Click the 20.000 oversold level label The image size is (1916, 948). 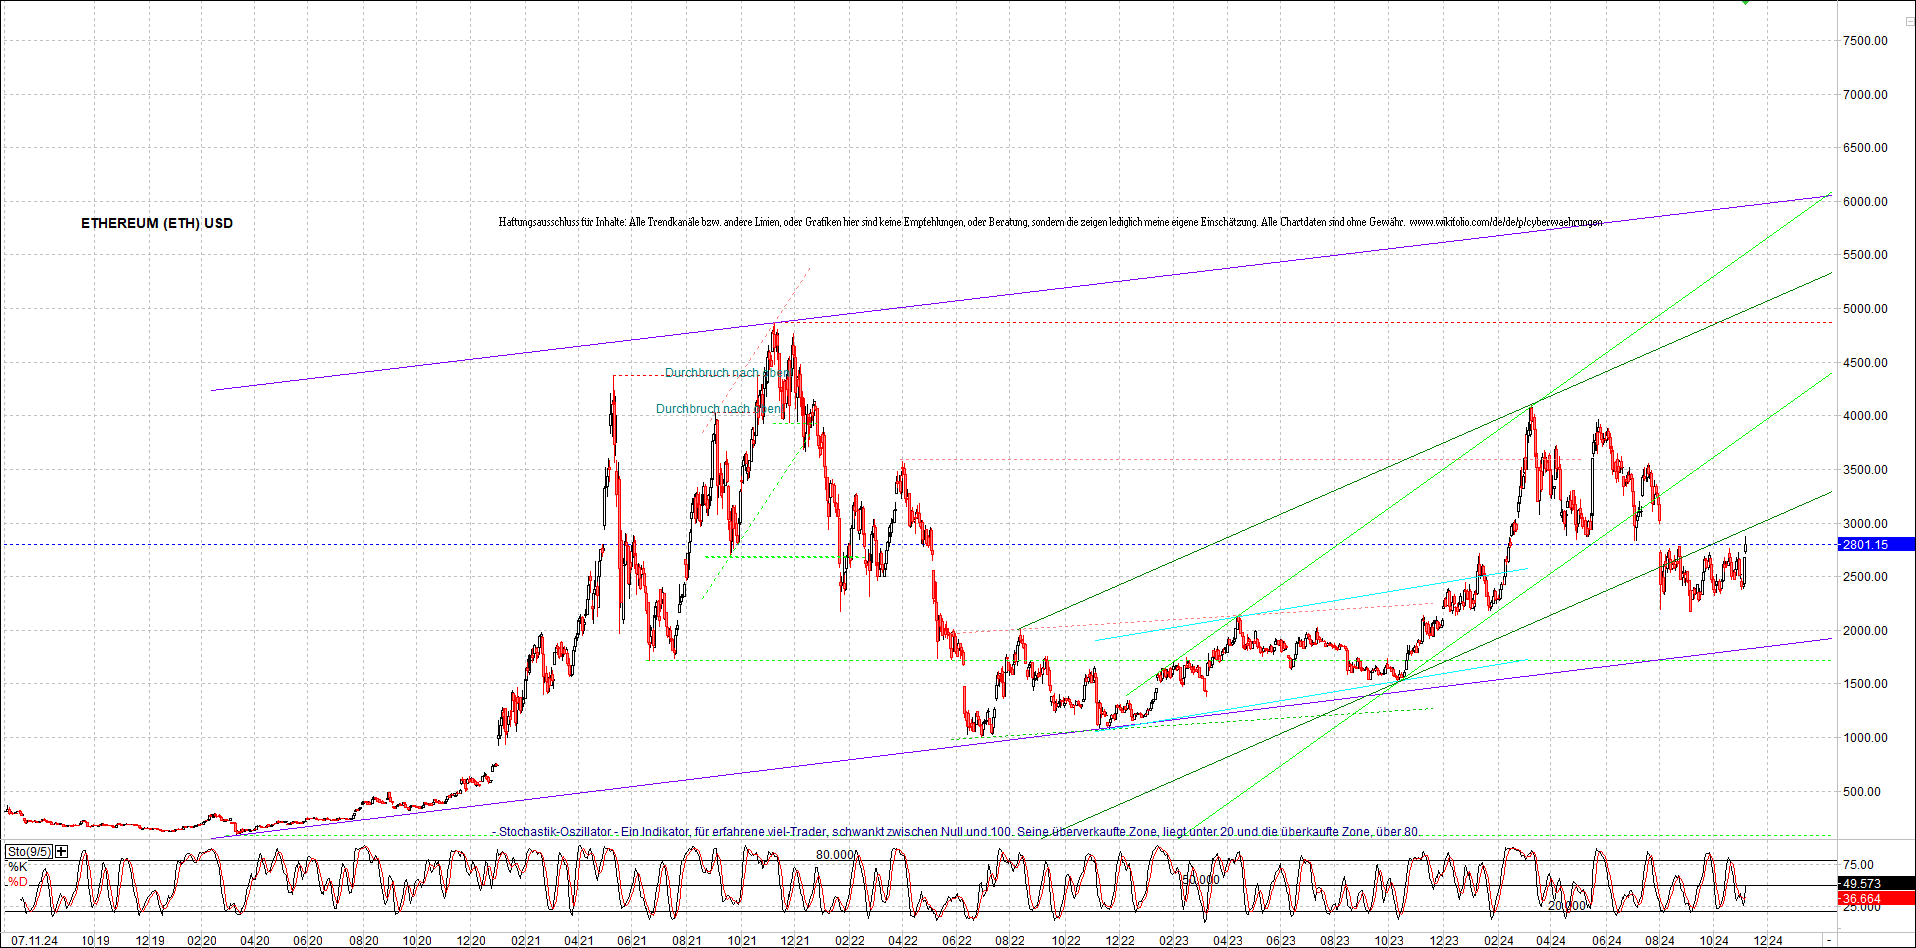tap(1567, 906)
